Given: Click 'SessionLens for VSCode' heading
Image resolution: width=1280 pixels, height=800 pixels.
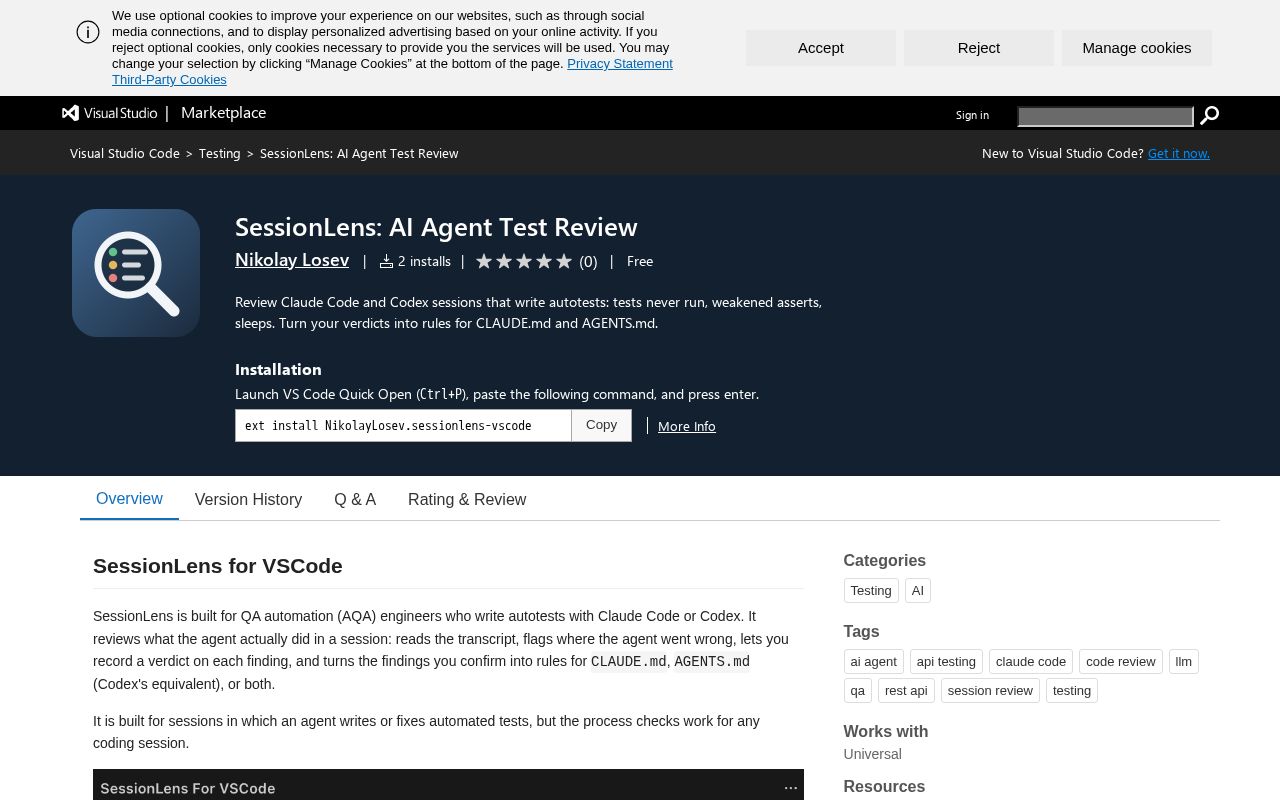Looking at the screenshot, I should tap(218, 566).
